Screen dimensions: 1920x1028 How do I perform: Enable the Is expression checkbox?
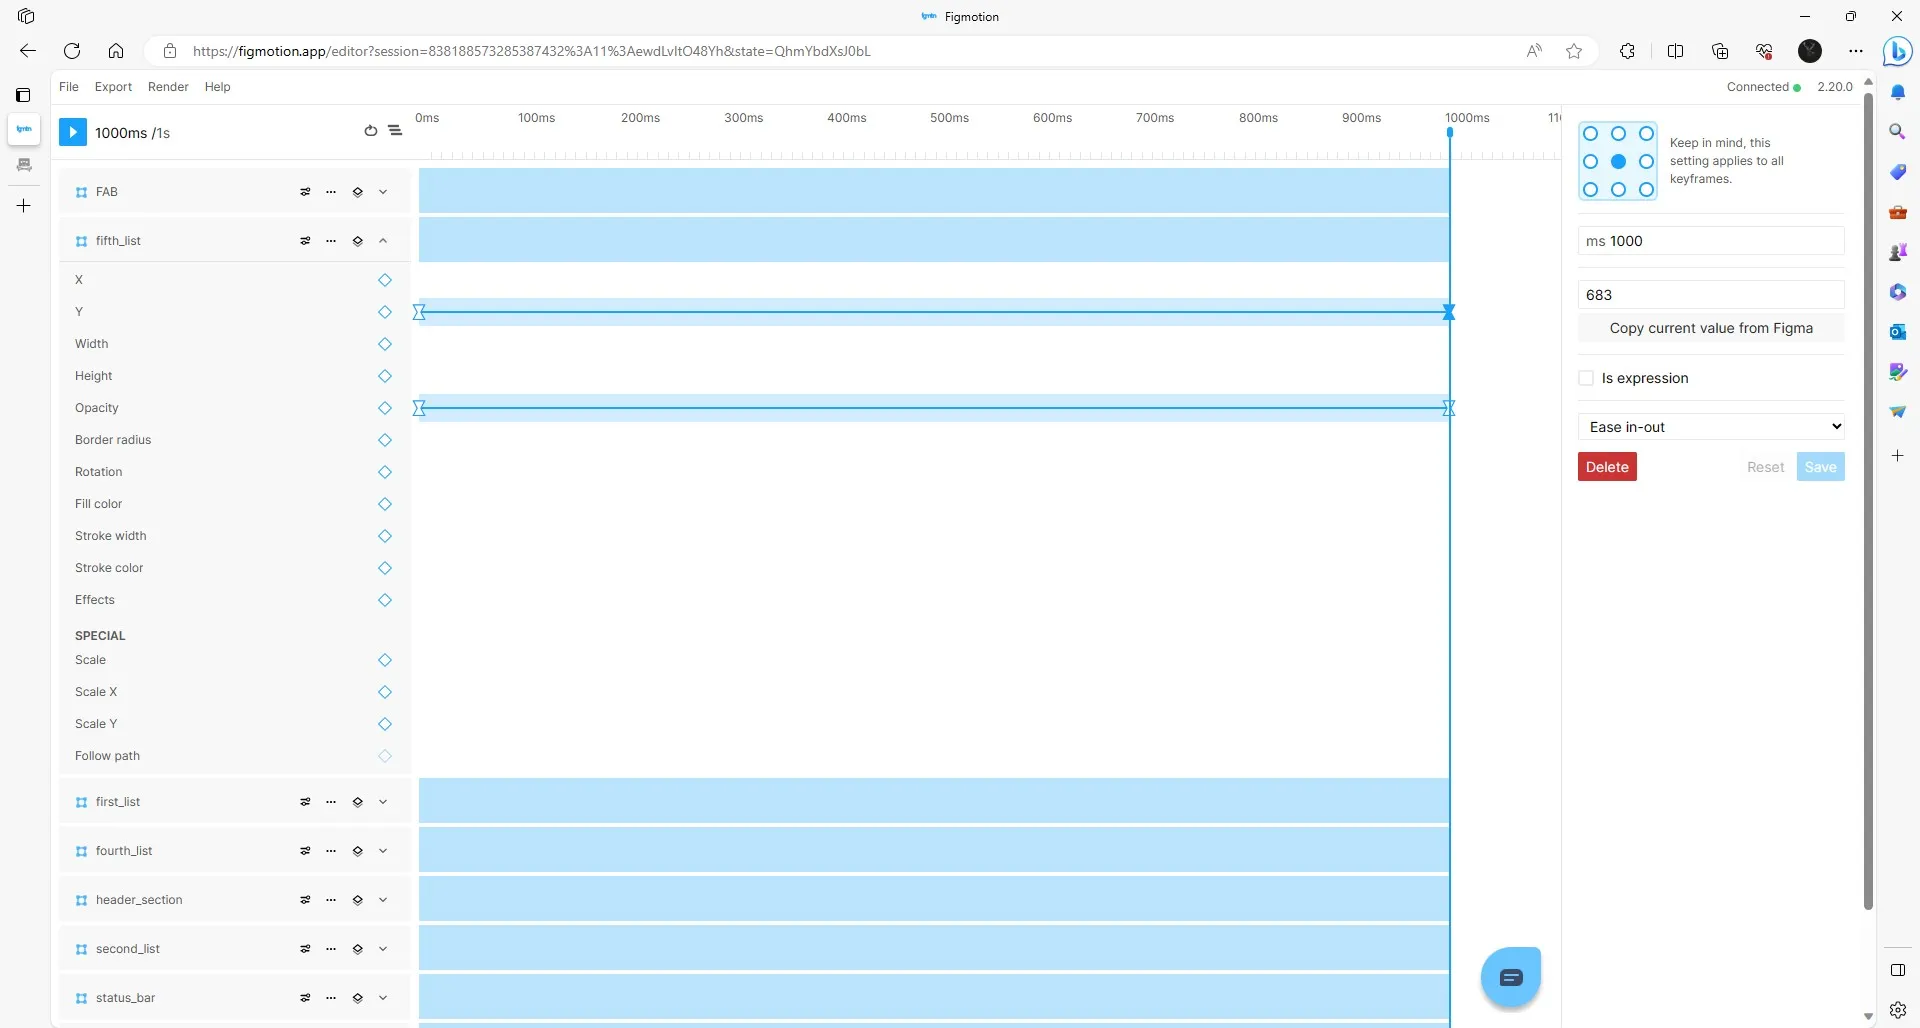click(x=1586, y=378)
